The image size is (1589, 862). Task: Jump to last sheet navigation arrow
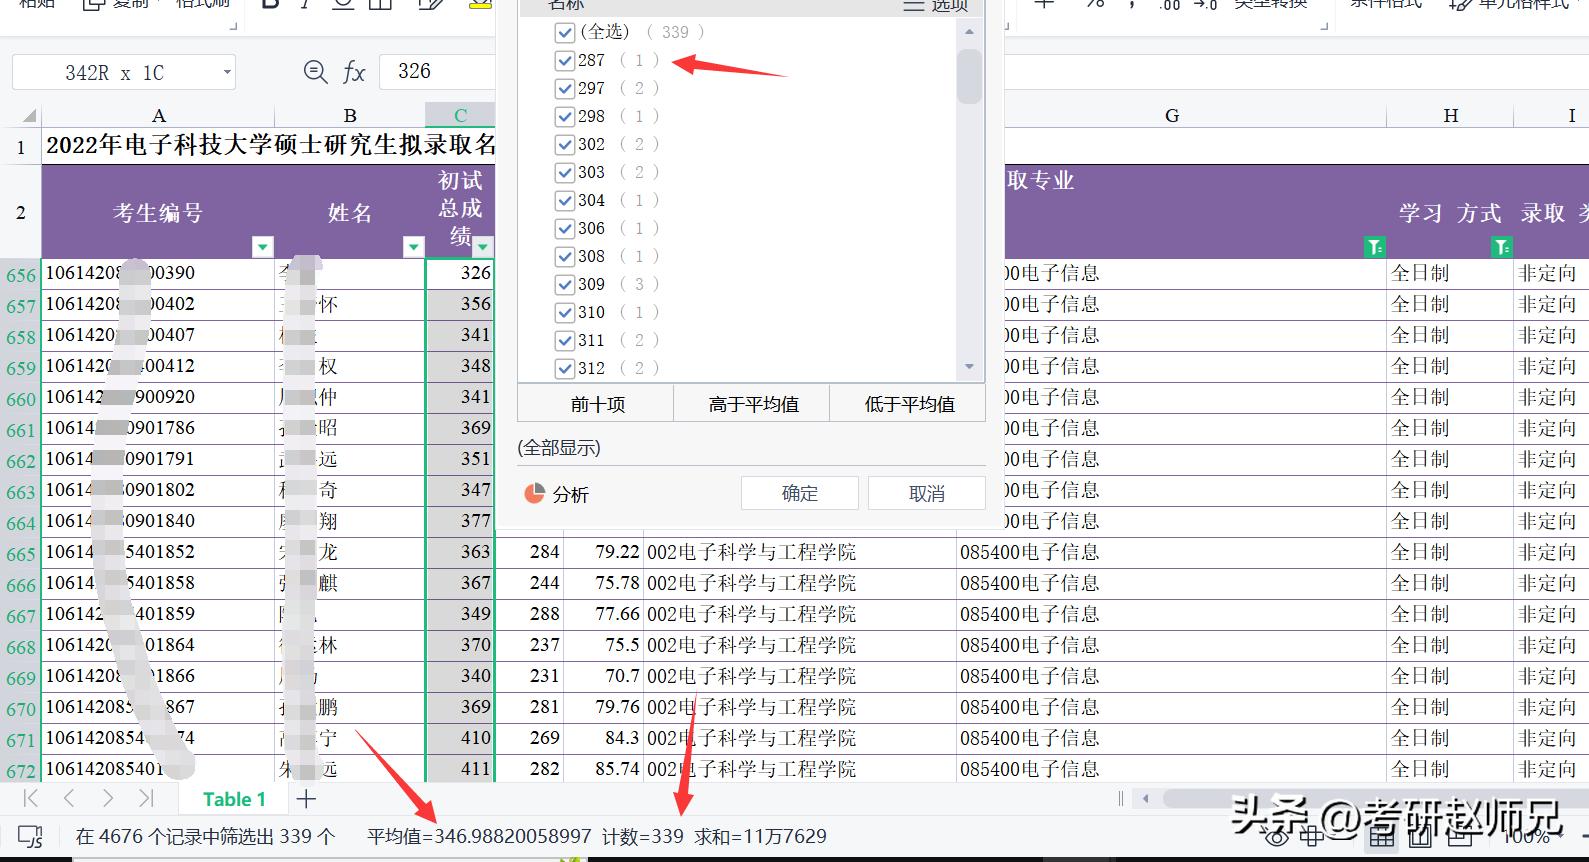[x=146, y=798]
